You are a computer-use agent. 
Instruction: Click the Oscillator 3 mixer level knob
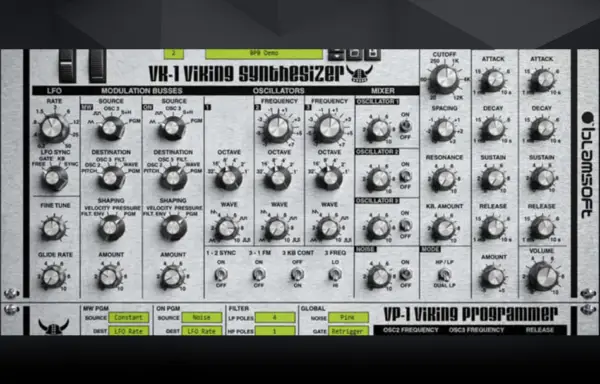tap(380, 228)
